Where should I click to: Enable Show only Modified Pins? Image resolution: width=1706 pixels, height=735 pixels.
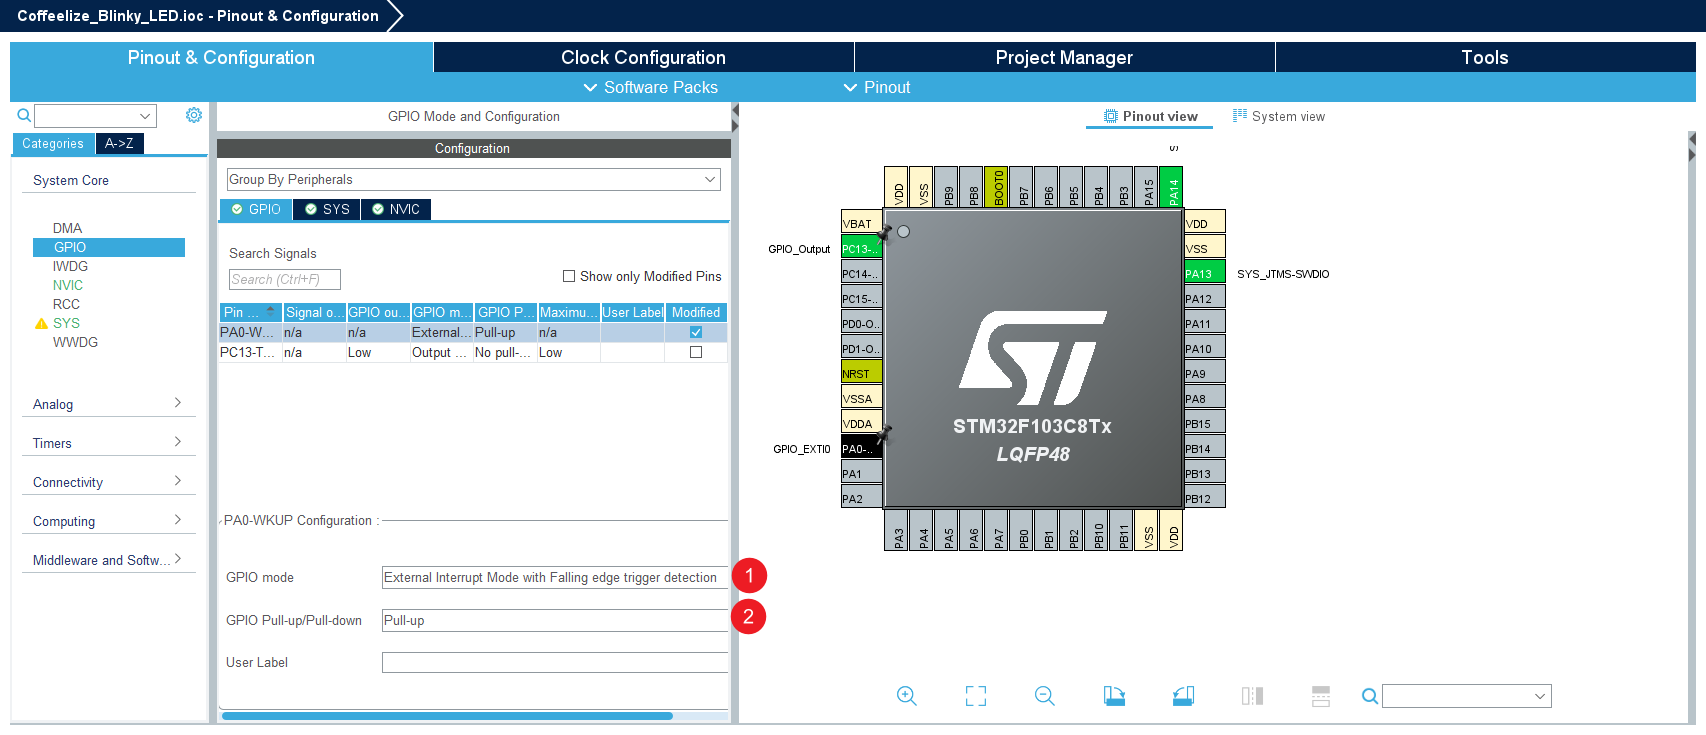pyautogui.click(x=569, y=277)
